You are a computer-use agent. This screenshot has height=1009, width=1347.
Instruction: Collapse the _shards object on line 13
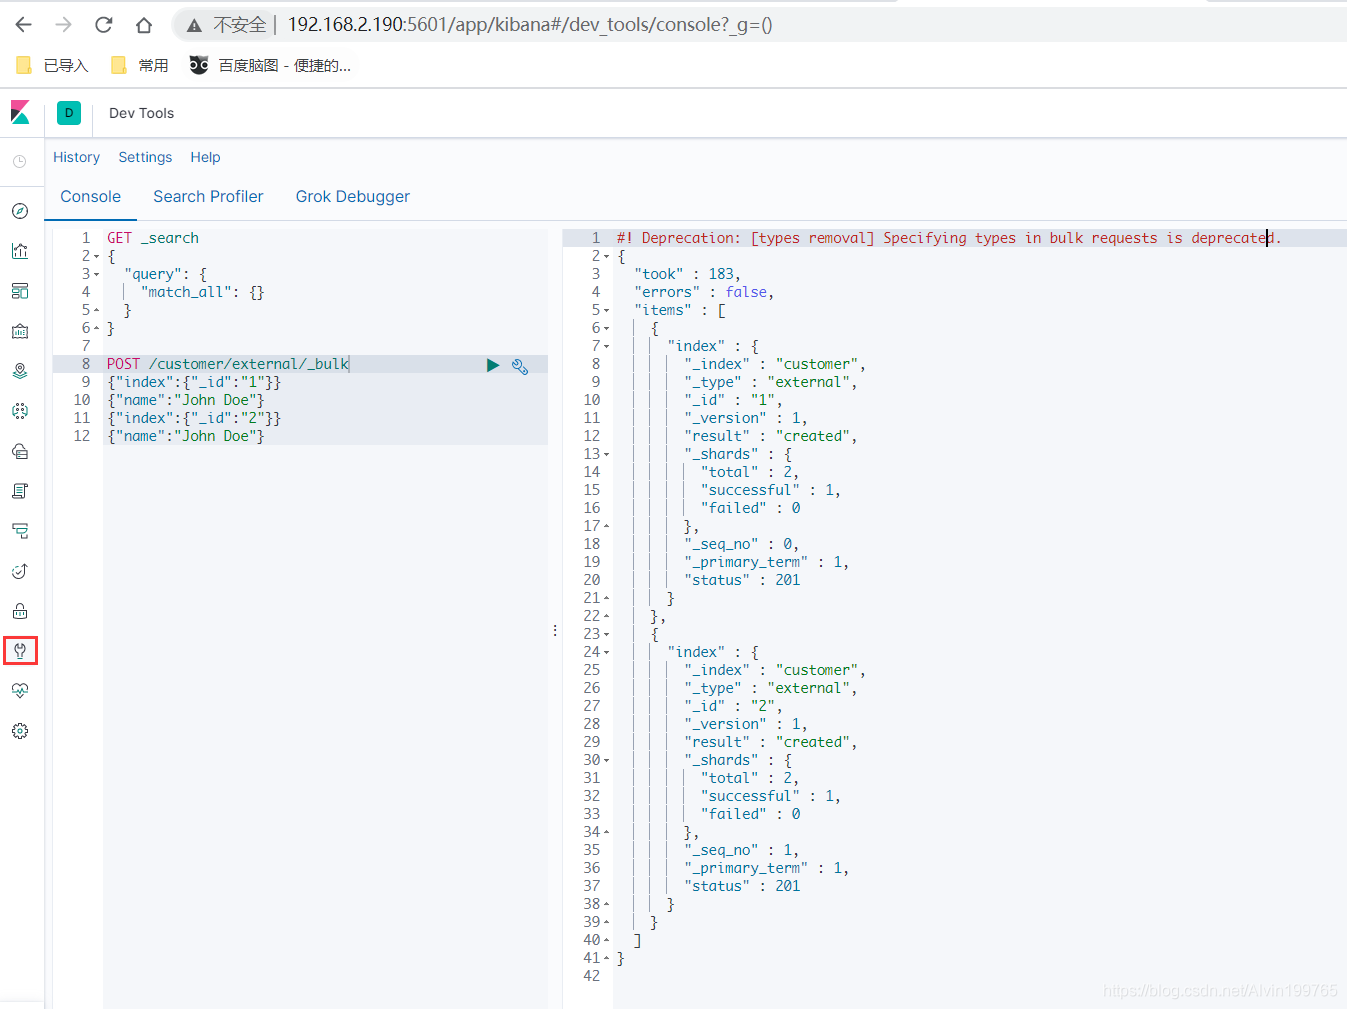[608, 453]
